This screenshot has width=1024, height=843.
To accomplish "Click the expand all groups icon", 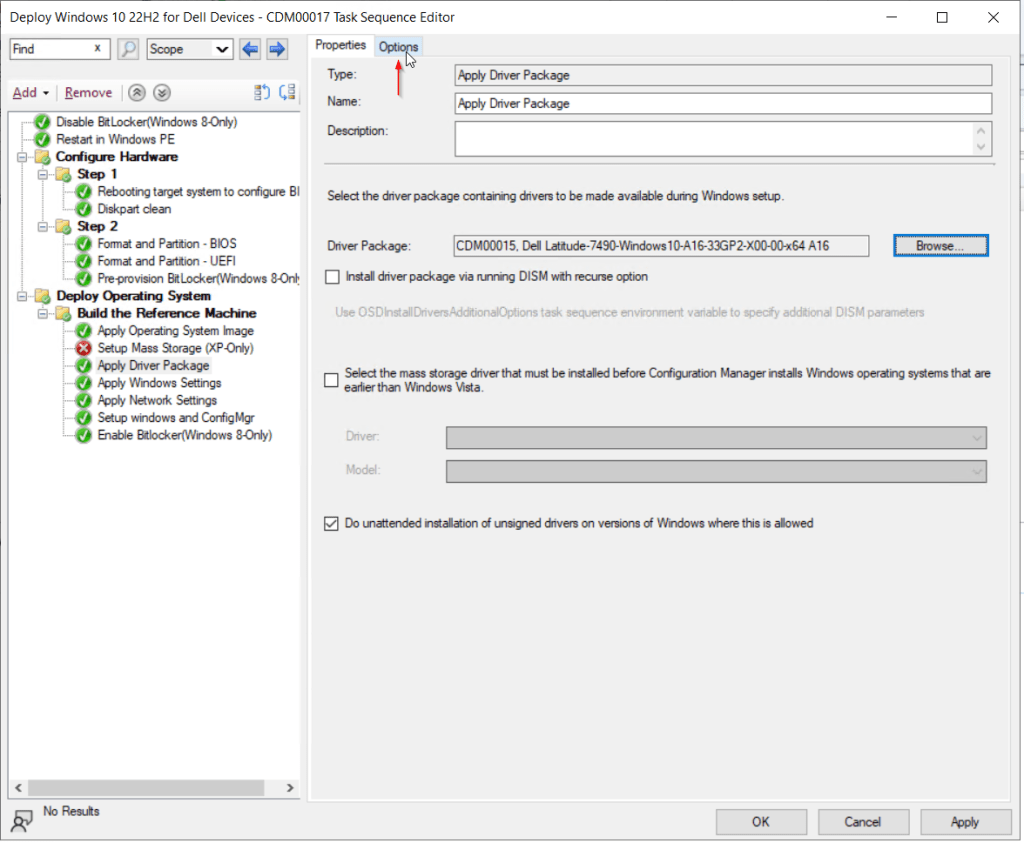I will click(x=287, y=93).
